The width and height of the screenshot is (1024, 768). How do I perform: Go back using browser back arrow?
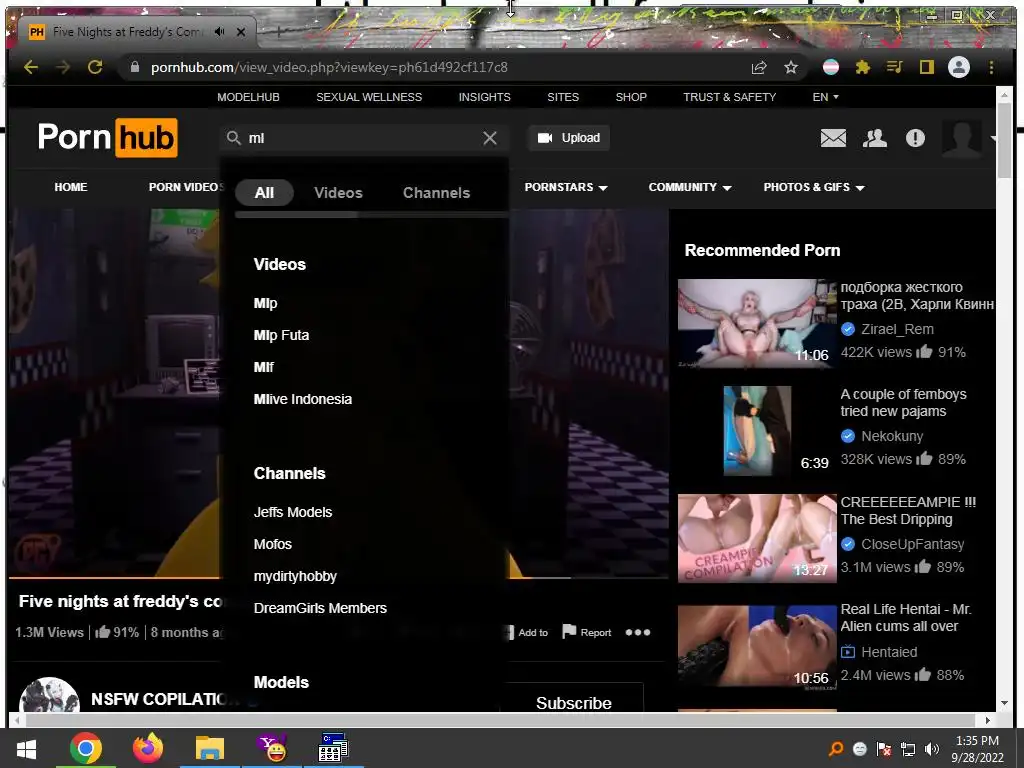pos(31,67)
